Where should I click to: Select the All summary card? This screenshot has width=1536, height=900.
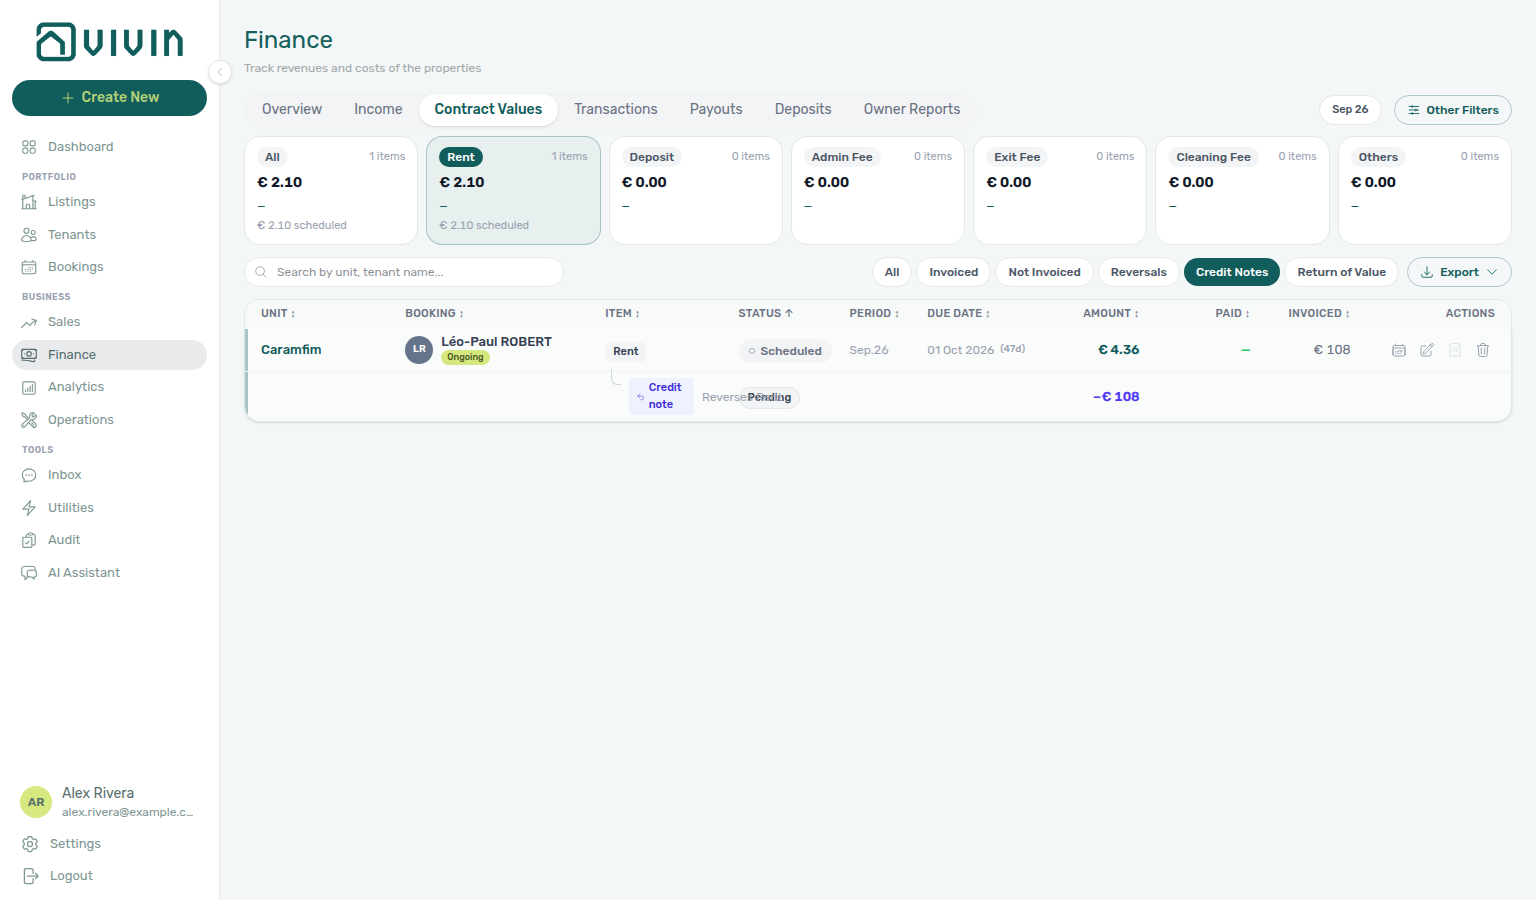pyautogui.click(x=331, y=190)
